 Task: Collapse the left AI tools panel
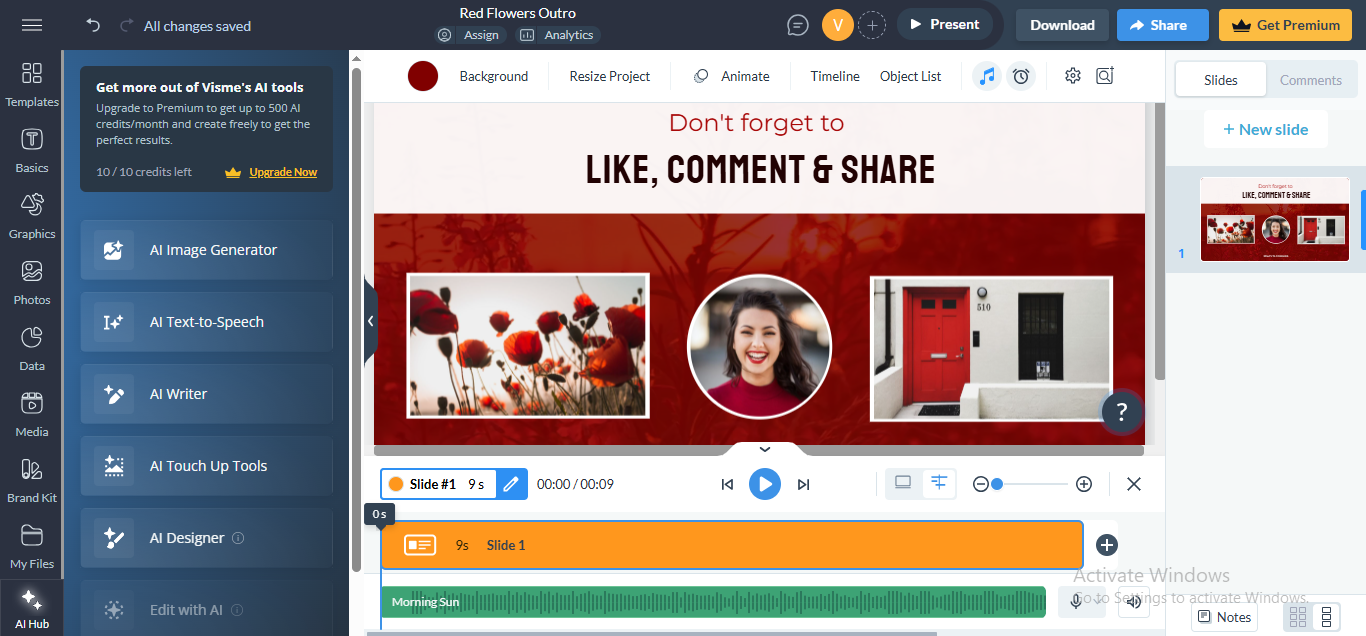click(x=370, y=321)
